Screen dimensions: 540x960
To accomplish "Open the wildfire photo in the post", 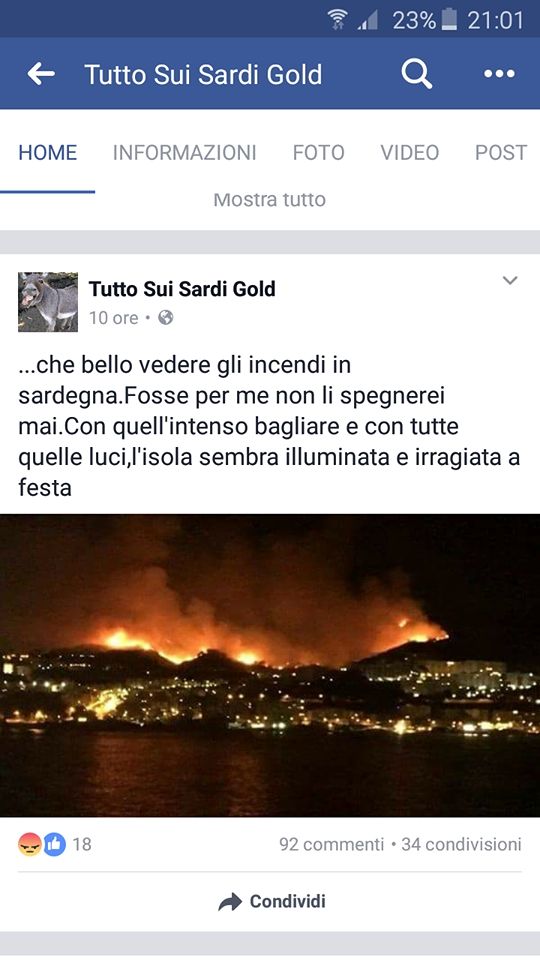I will coord(270,665).
